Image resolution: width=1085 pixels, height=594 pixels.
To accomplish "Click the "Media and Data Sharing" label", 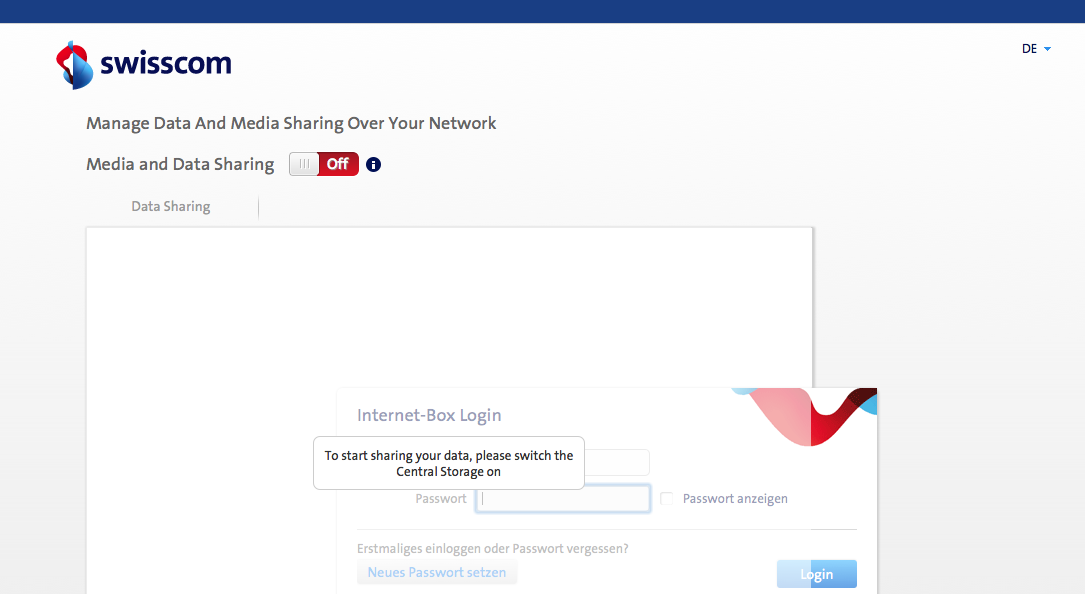I will 180,164.
